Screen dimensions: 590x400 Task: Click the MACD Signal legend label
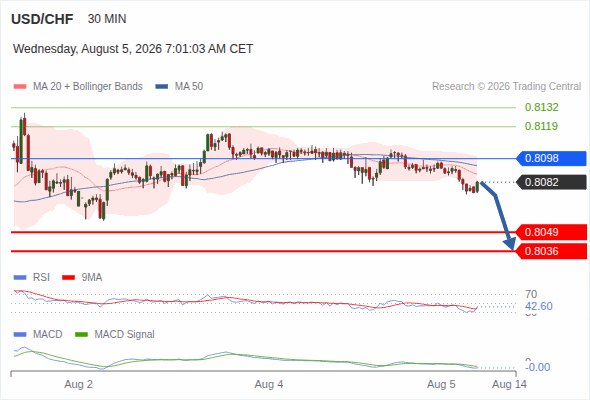pyautogui.click(x=125, y=335)
